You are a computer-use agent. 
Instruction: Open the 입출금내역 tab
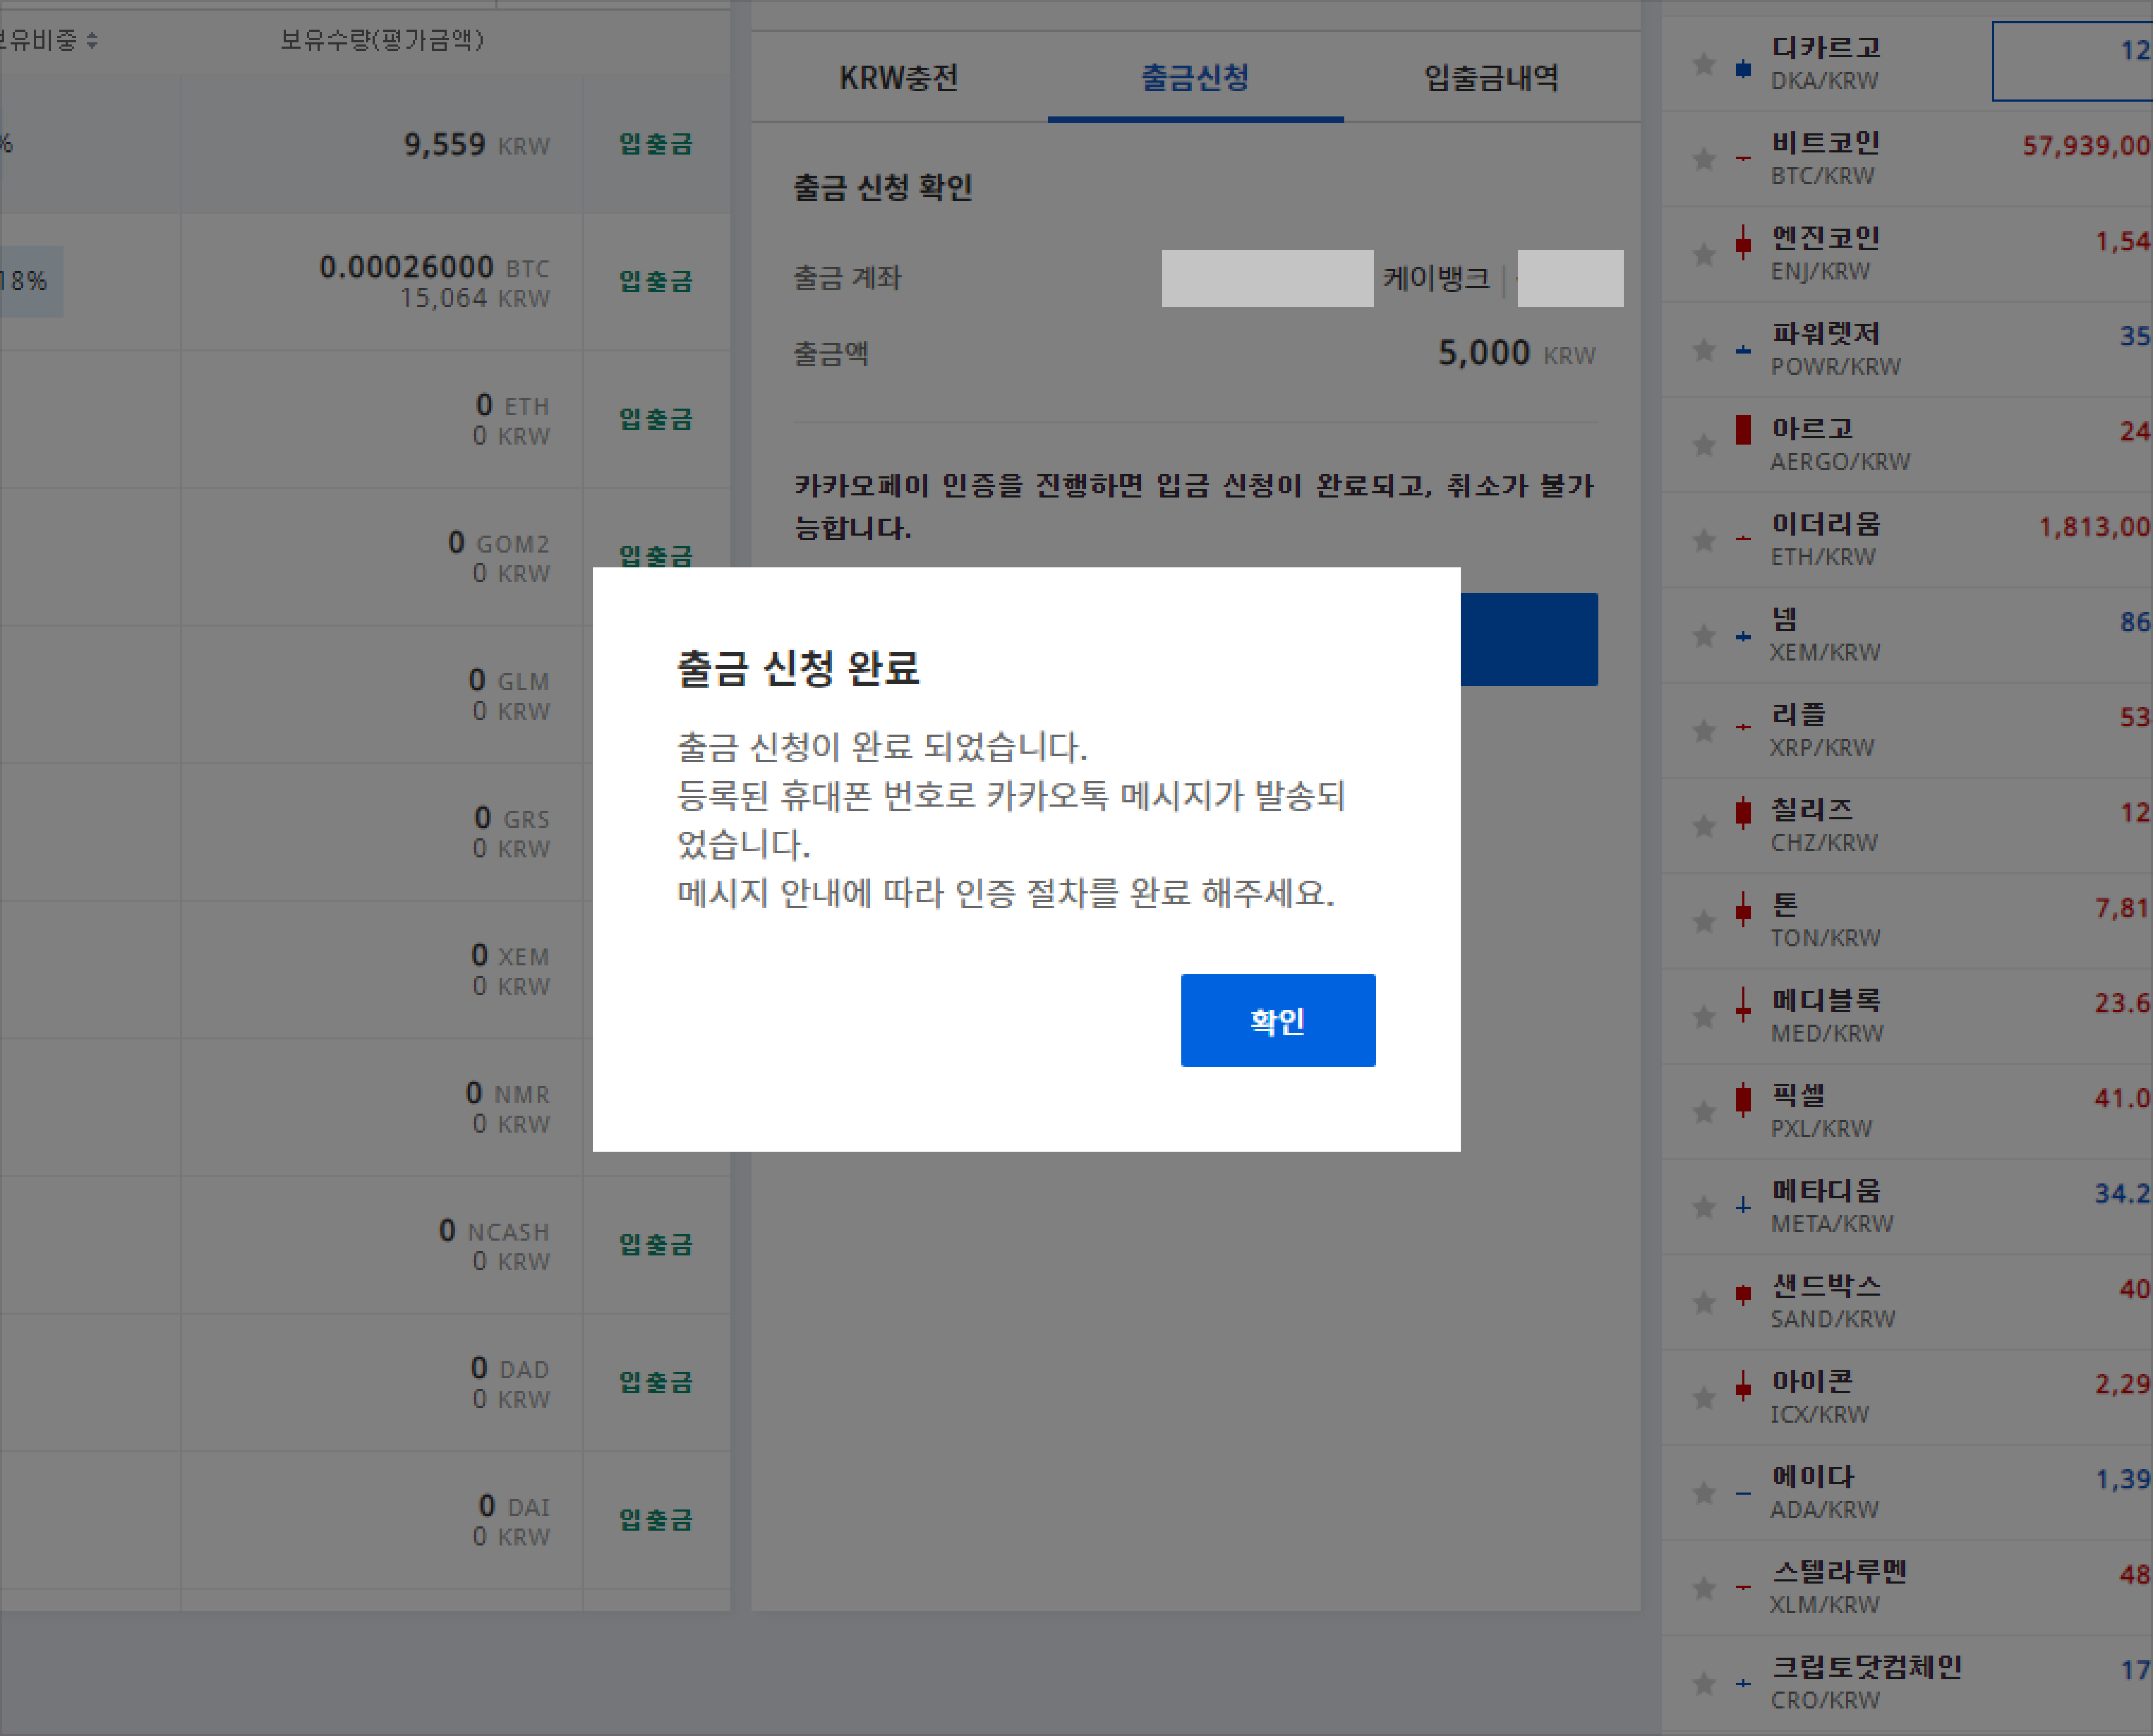coord(1490,78)
